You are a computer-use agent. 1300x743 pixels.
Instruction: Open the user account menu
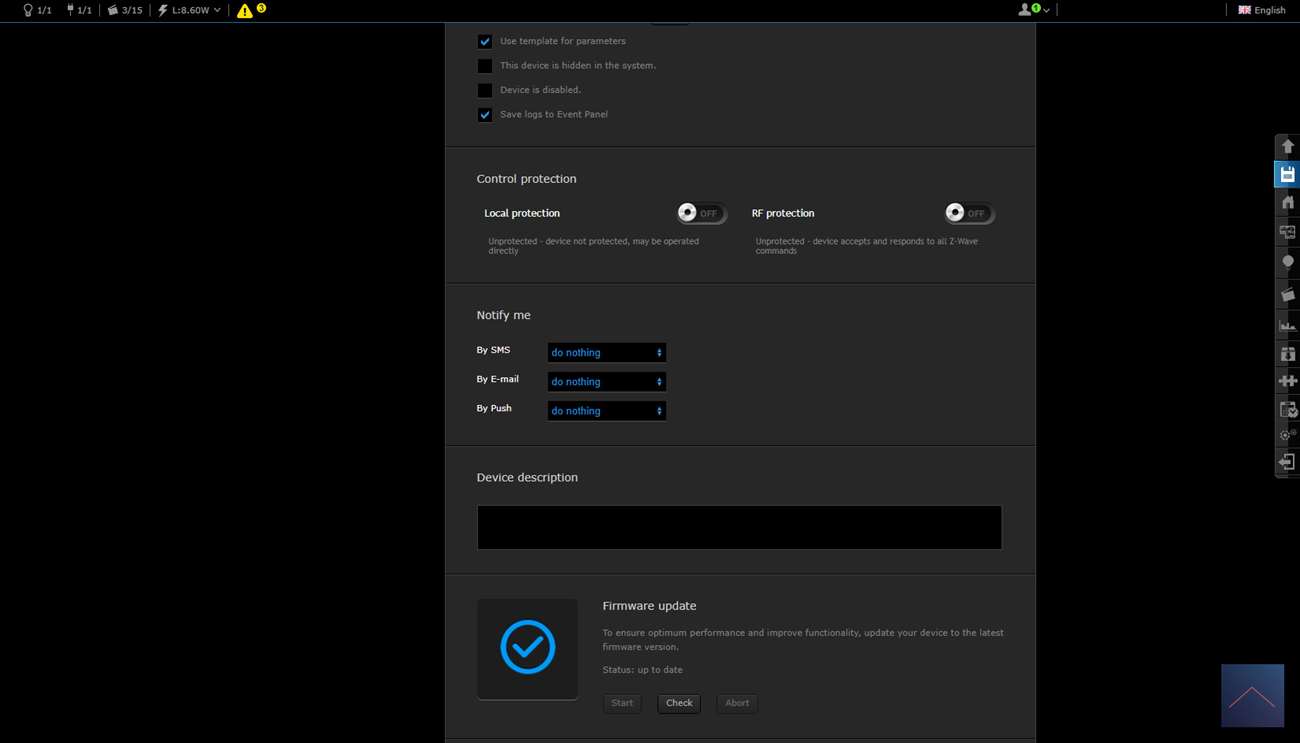(x=1033, y=10)
